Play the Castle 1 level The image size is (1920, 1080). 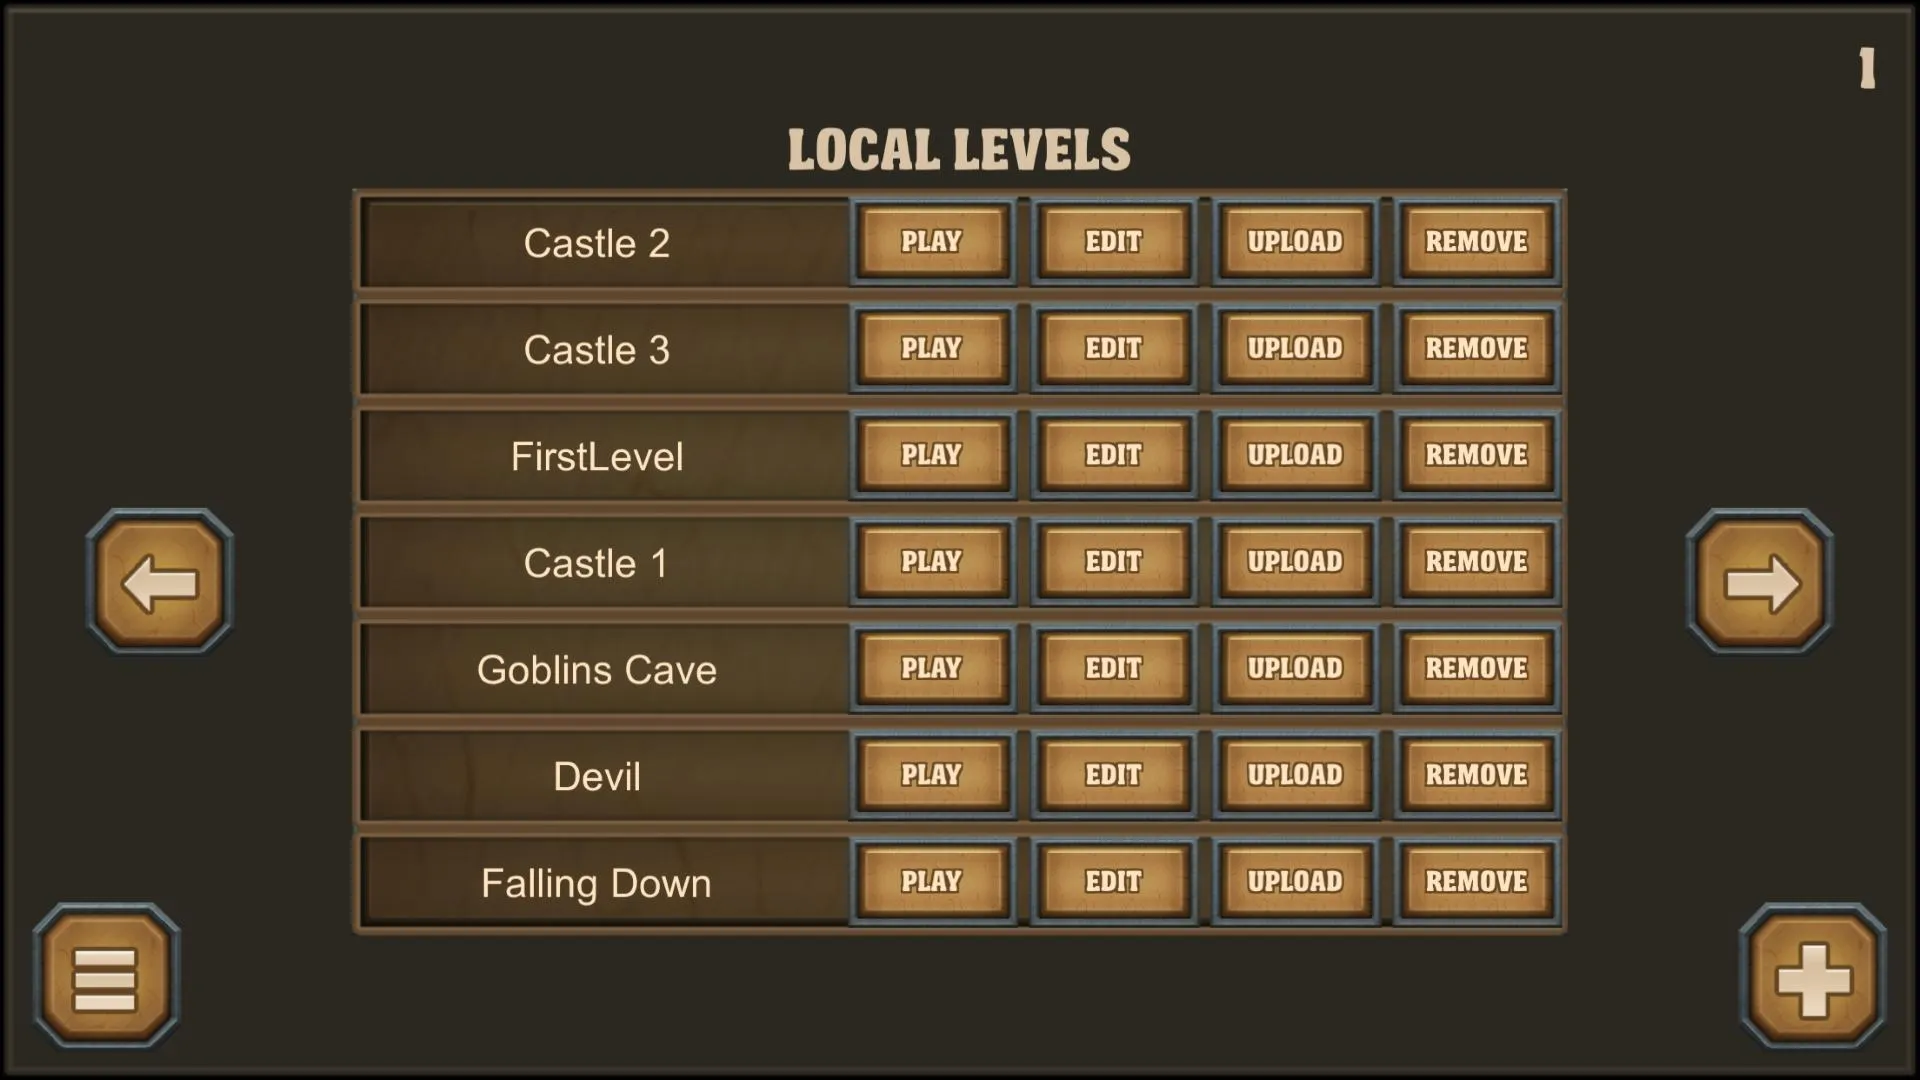(x=931, y=562)
